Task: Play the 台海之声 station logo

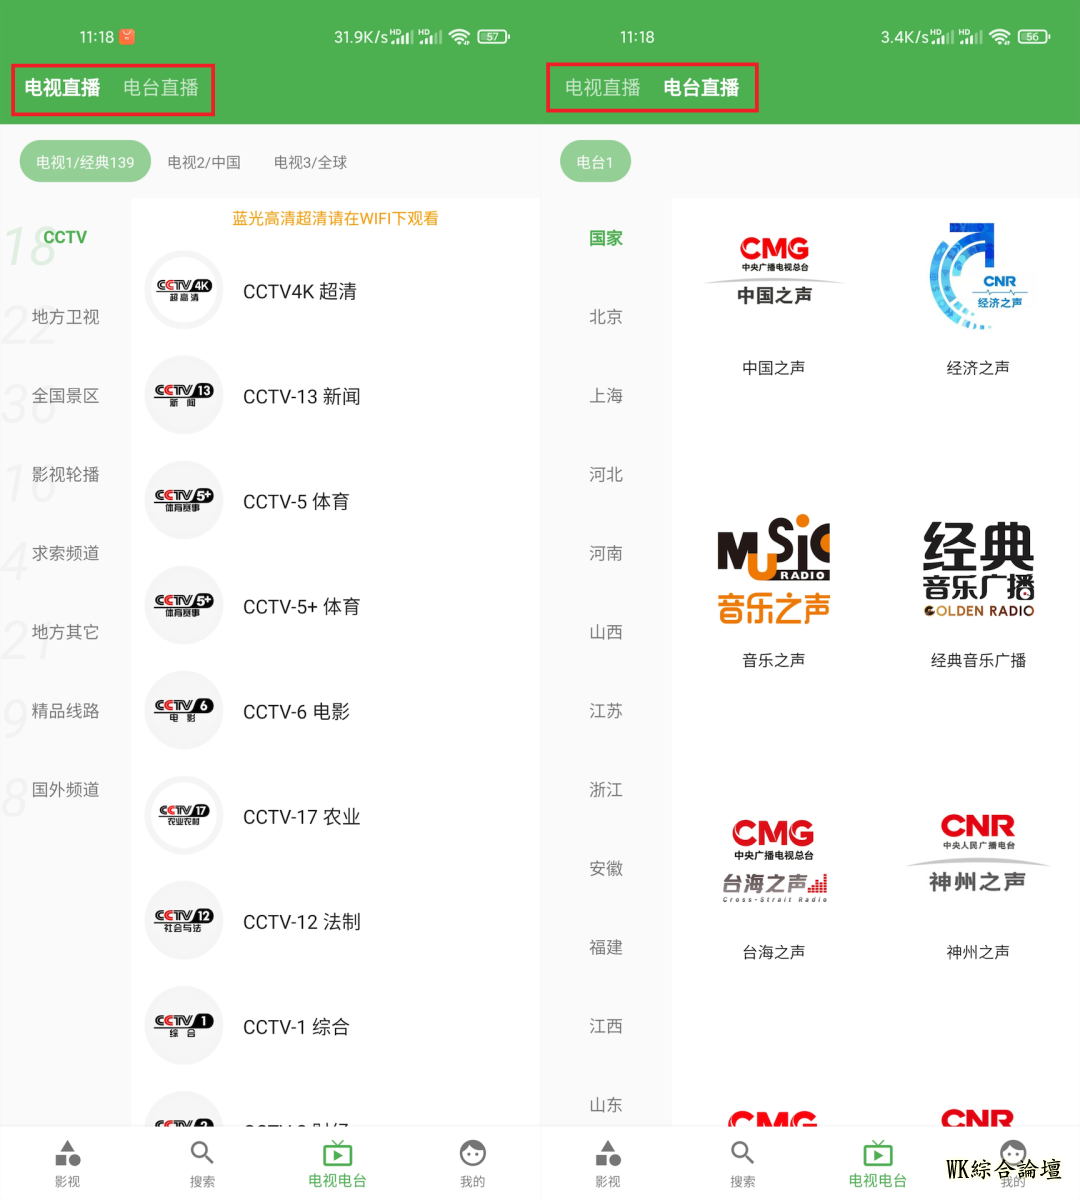Action: [x=774, y=861]
